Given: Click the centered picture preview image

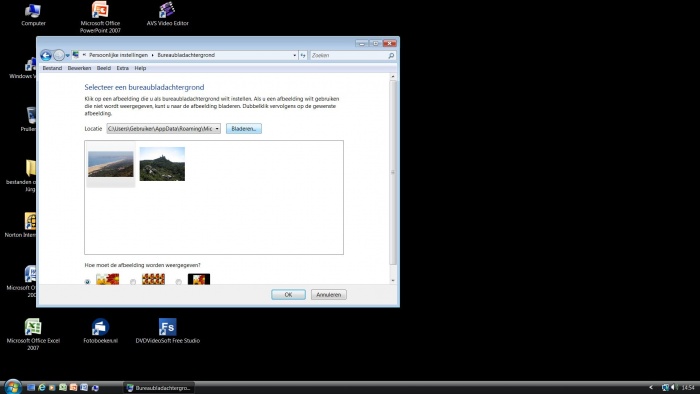Looking at the screenshot, I should click(x=199, y=279).
